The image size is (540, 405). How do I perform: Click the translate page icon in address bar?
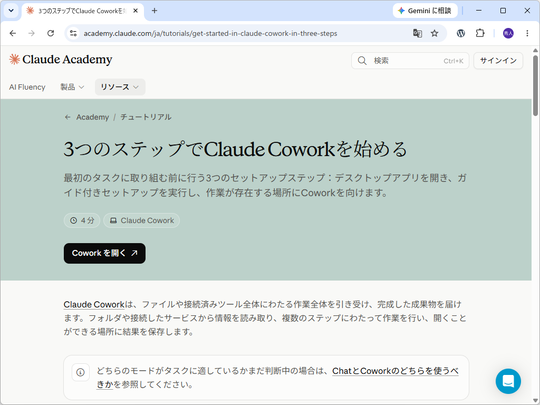point(417,33)
